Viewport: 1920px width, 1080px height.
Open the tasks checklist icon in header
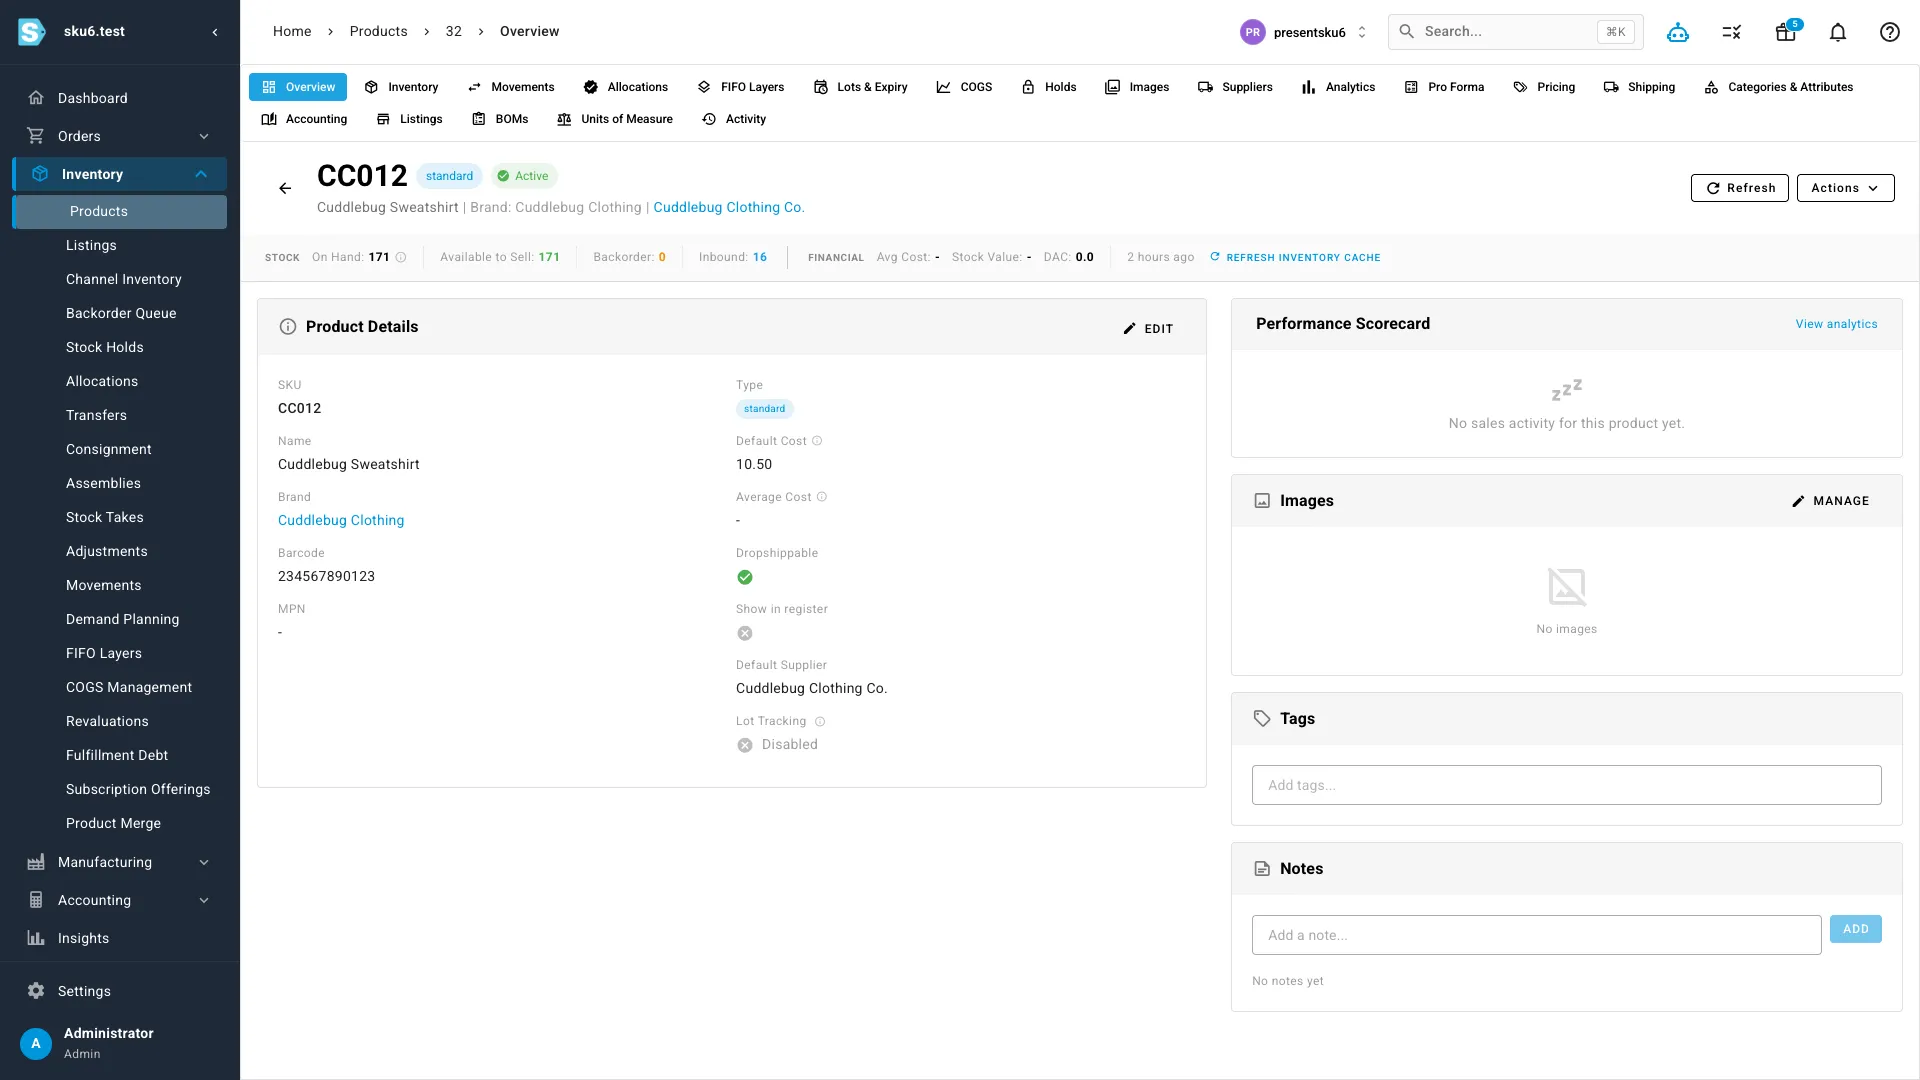(1732, 32)
